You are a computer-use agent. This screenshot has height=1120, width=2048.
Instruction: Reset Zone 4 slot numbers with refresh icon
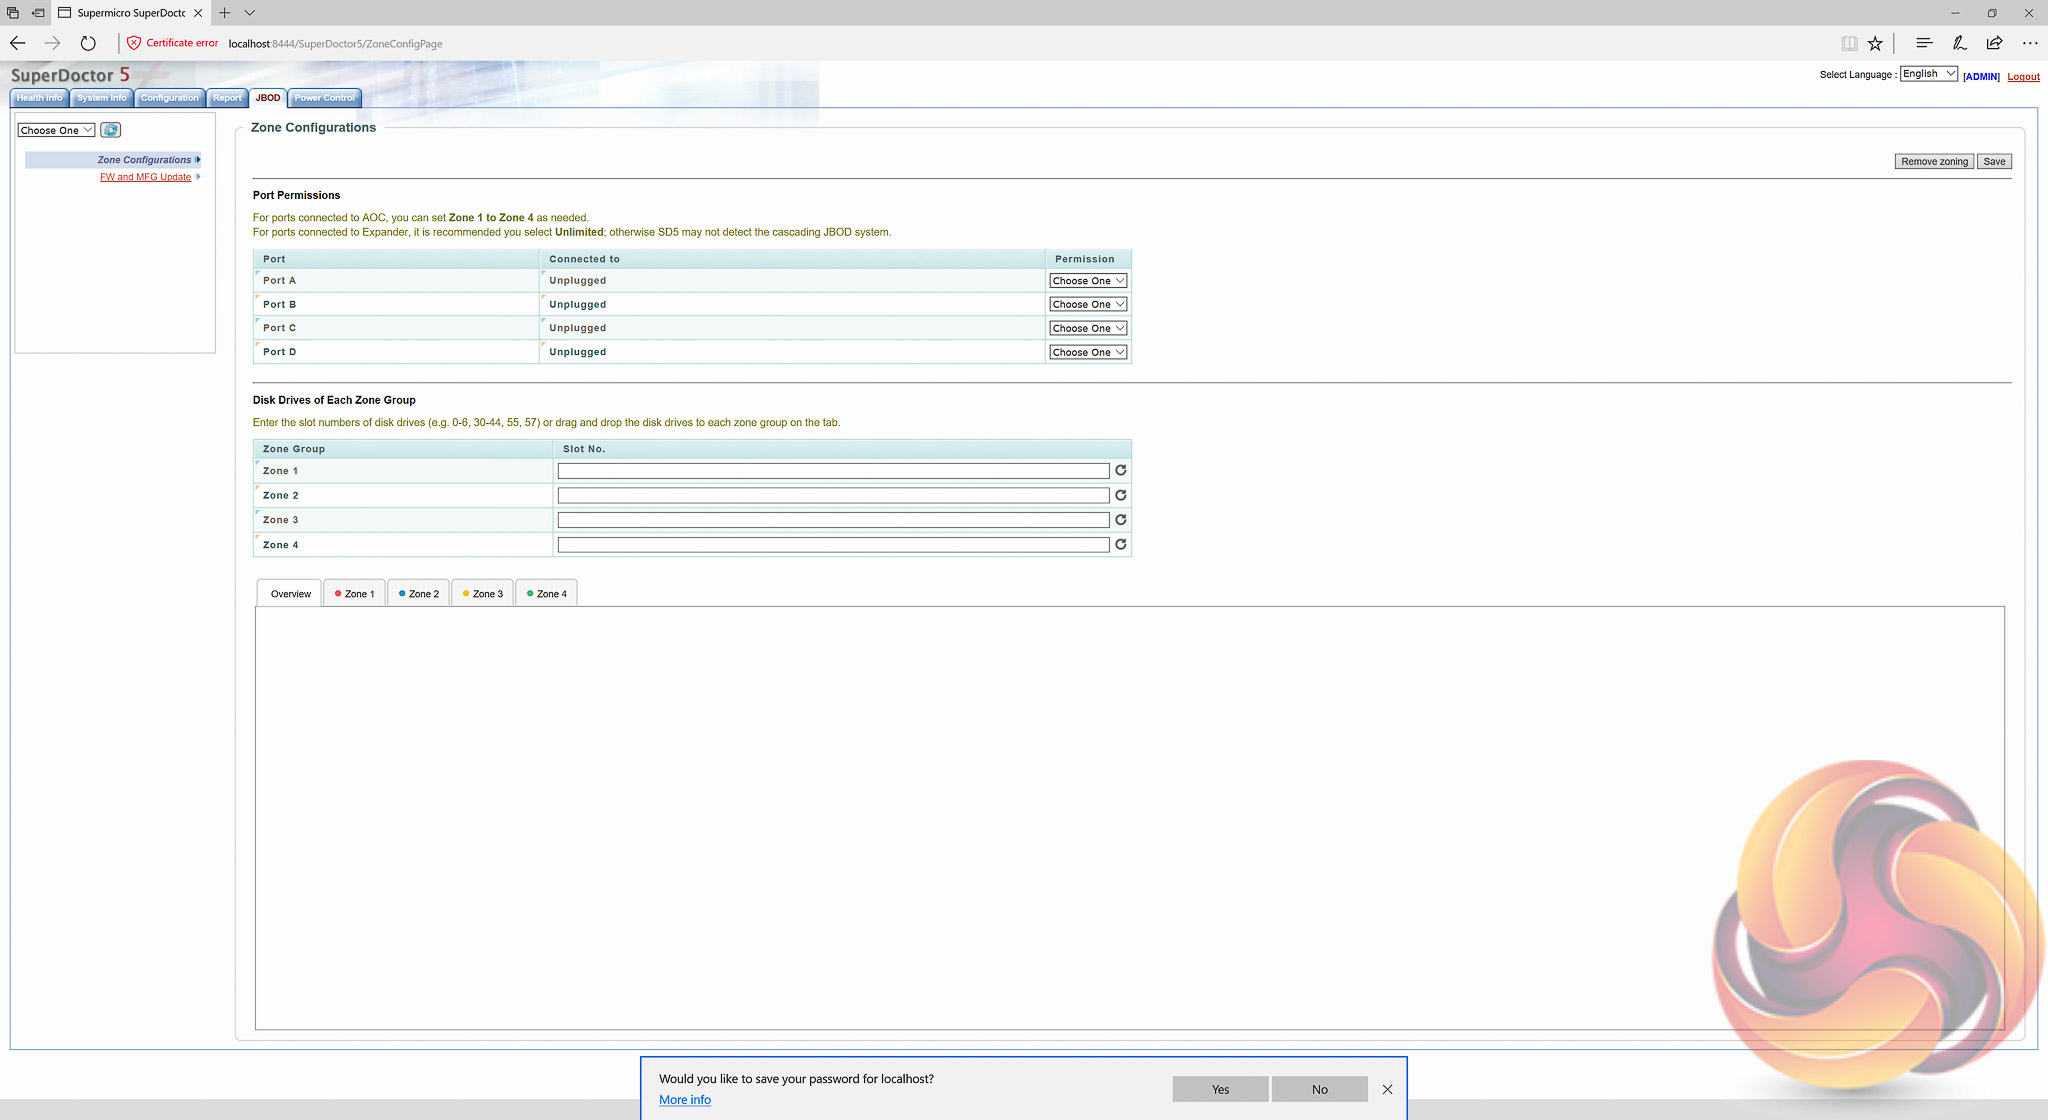[1120, 545]
